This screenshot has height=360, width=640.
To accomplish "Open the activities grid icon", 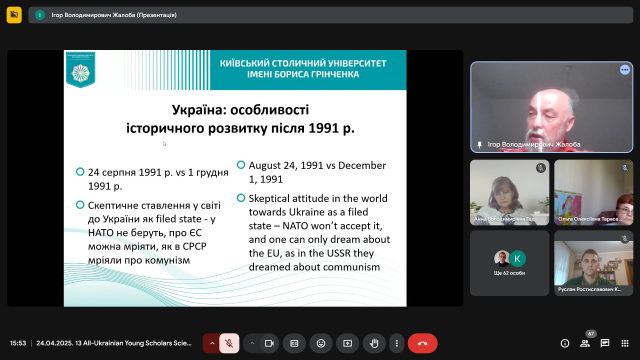I will (x=625, y=343).
